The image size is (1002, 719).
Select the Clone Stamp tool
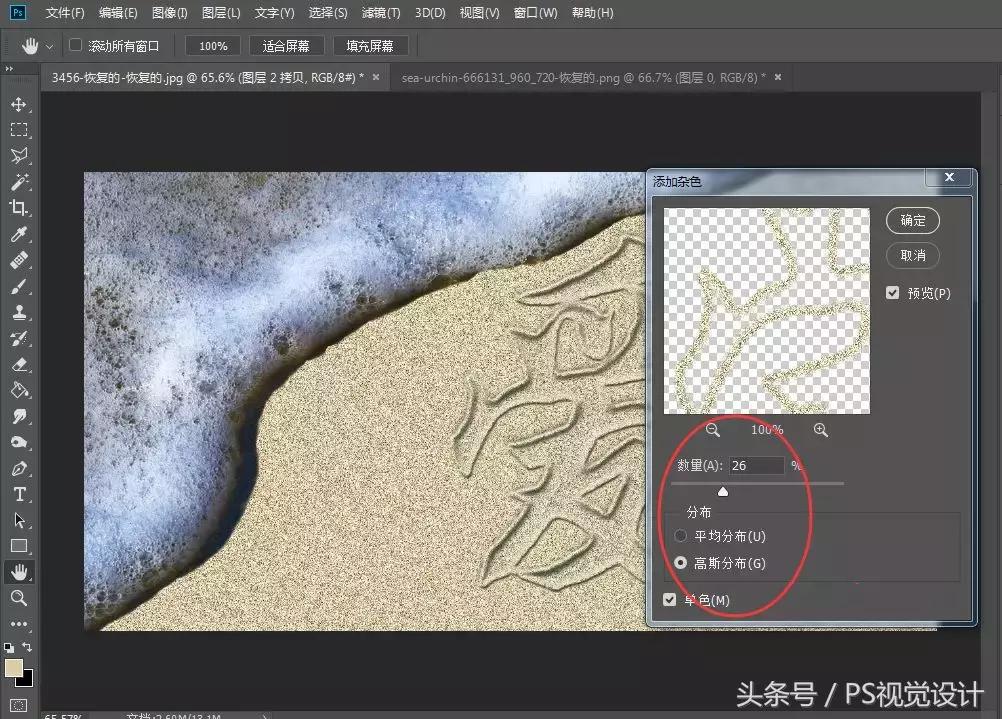coord(20,312)
